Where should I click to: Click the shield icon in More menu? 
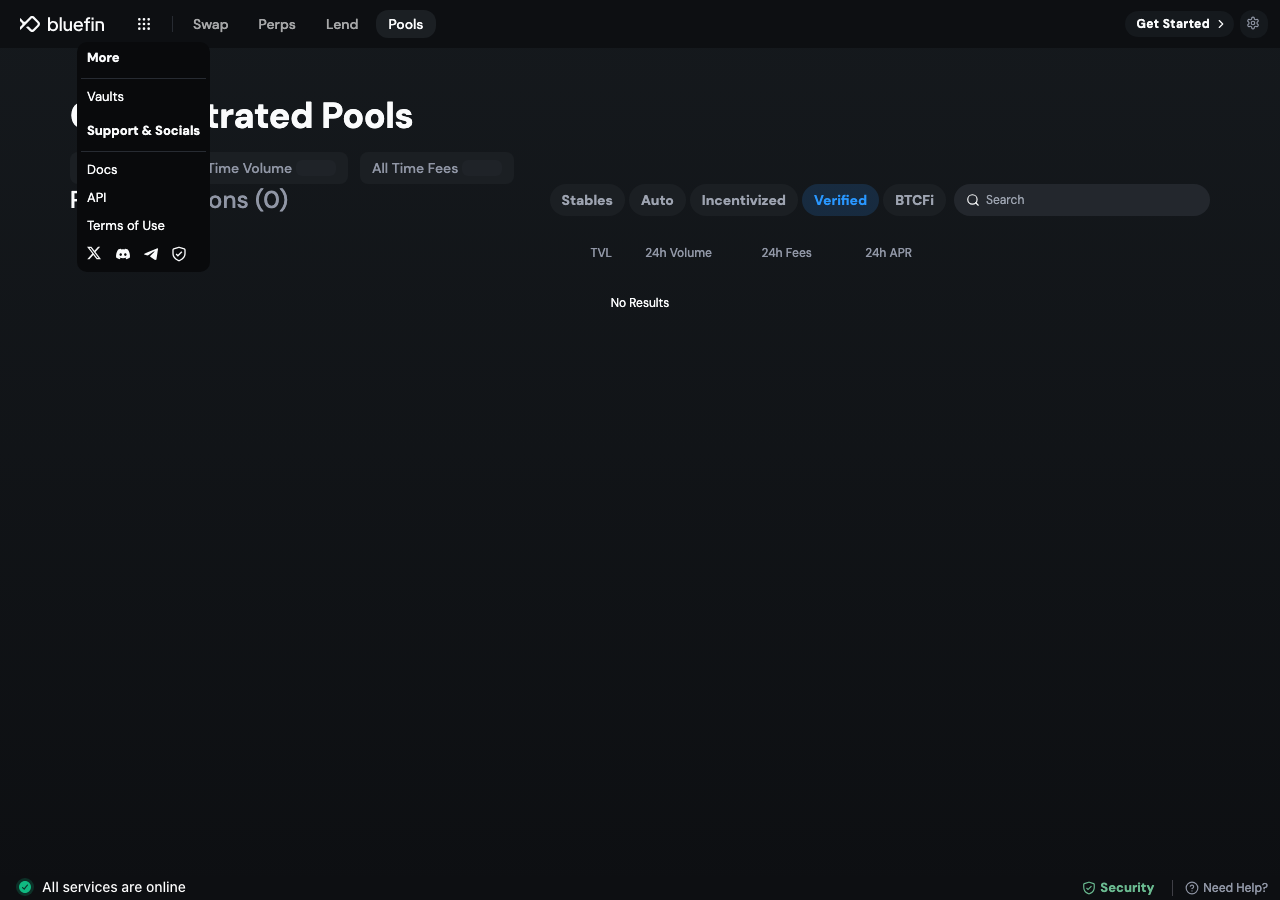point(179,254)
